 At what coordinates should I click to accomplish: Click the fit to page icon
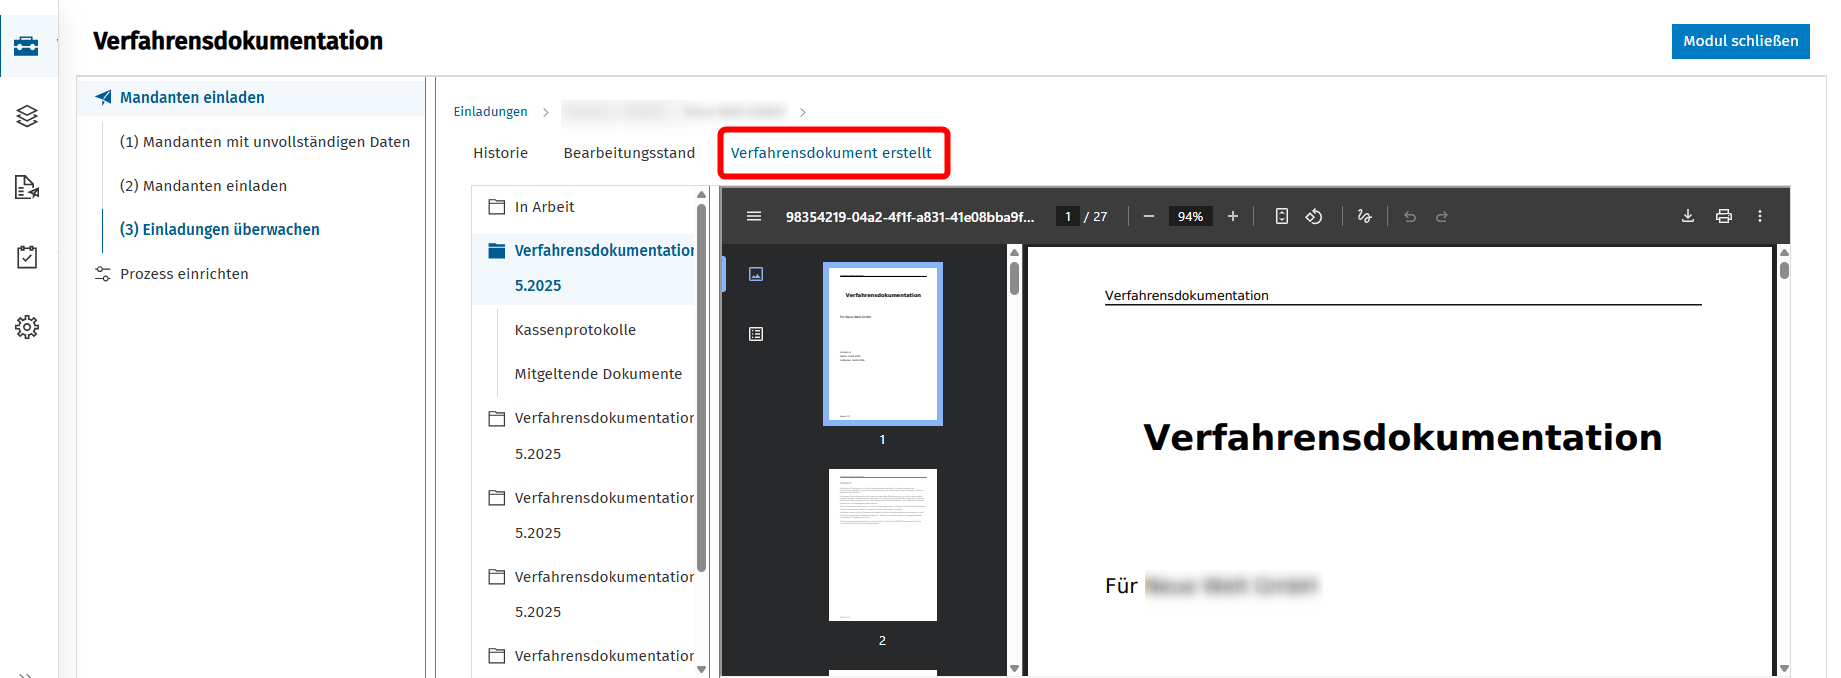(1282, 216)
